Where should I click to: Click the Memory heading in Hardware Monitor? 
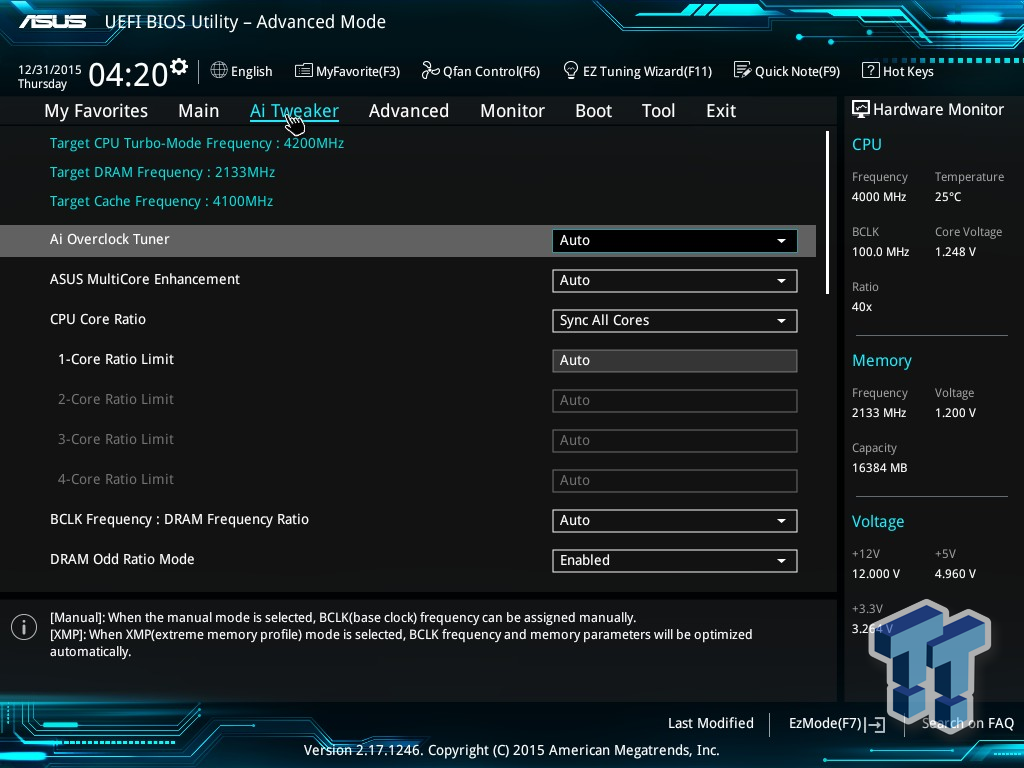pyautogui.click(x=882, y=360)
